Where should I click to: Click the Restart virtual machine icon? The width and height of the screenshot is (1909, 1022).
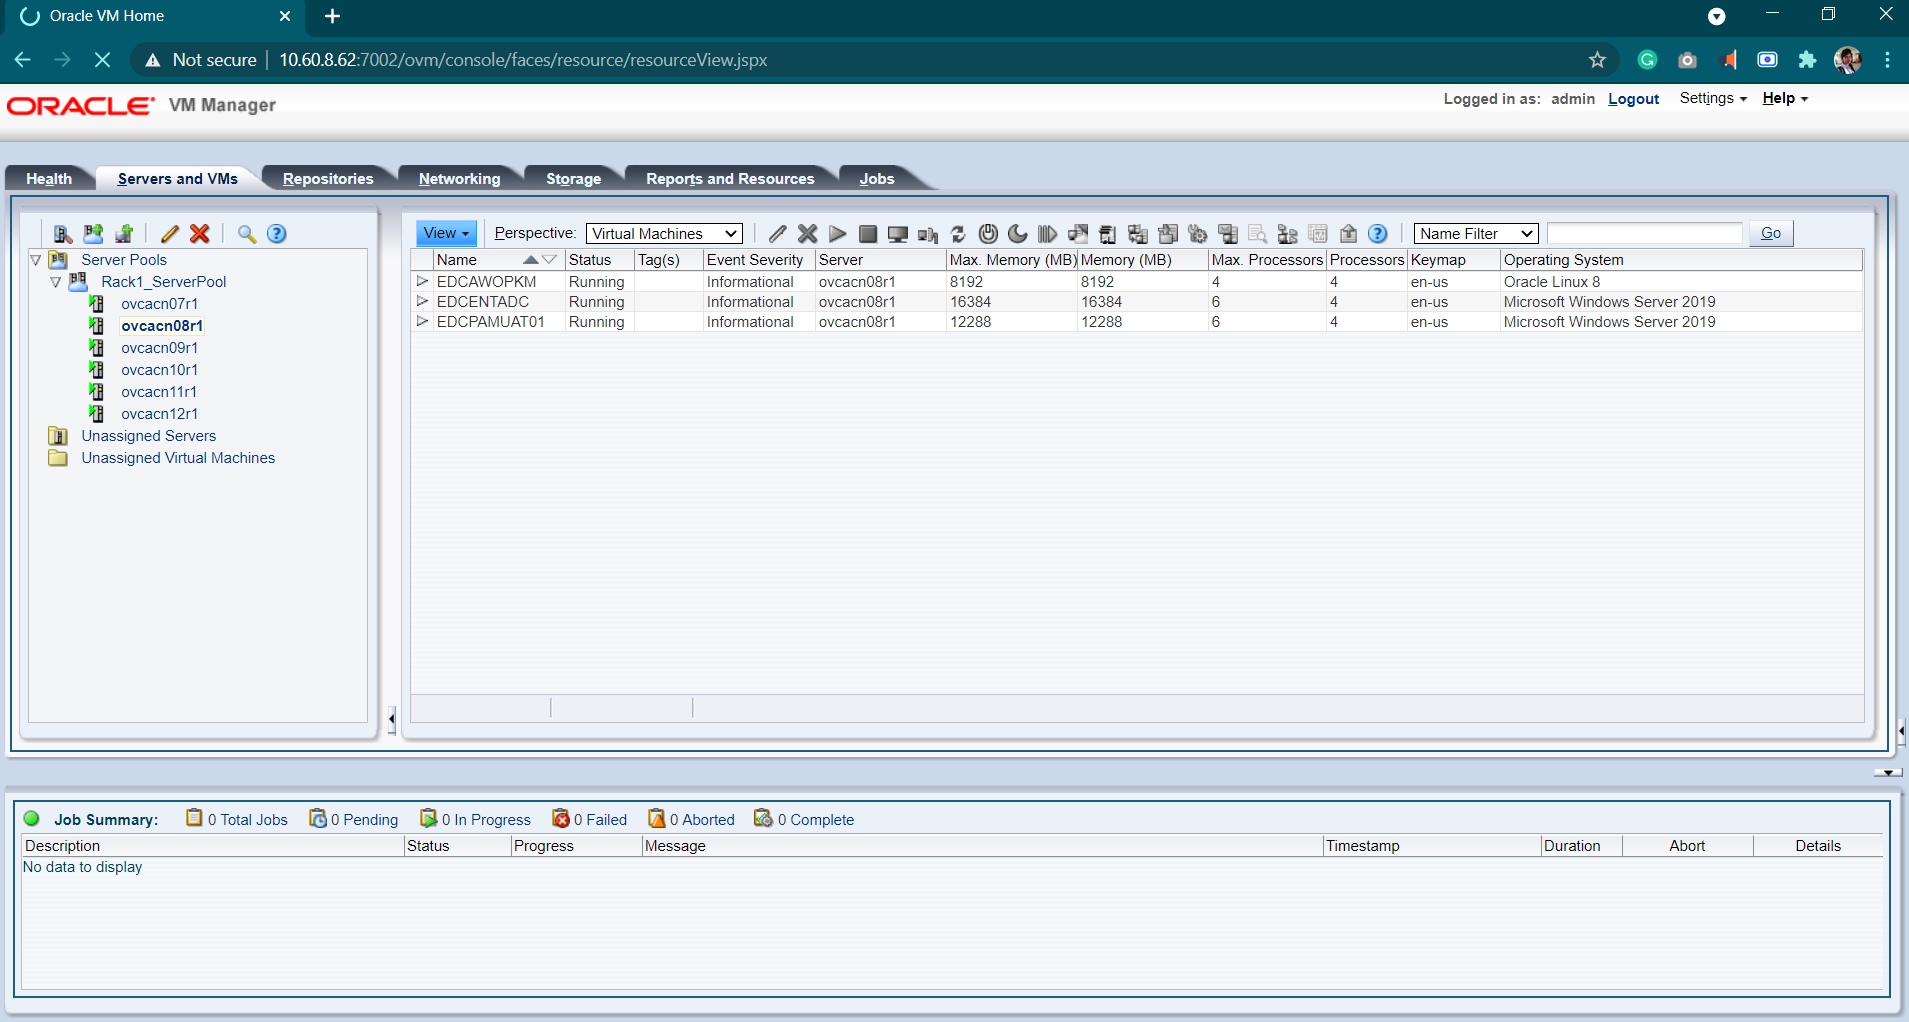pyautogui.click(x=958, y=234)
